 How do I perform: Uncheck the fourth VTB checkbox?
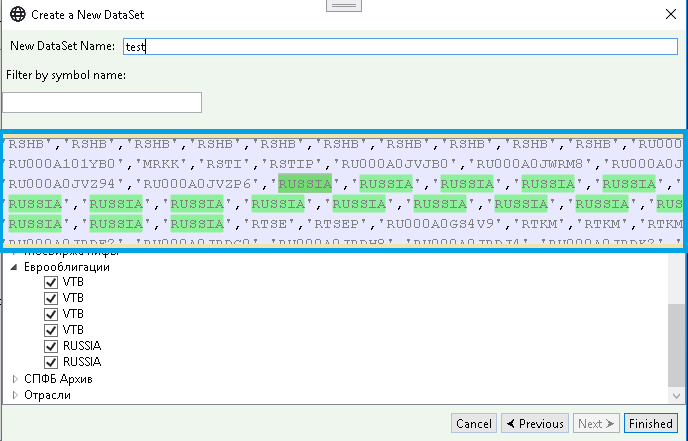pos(51,330)
